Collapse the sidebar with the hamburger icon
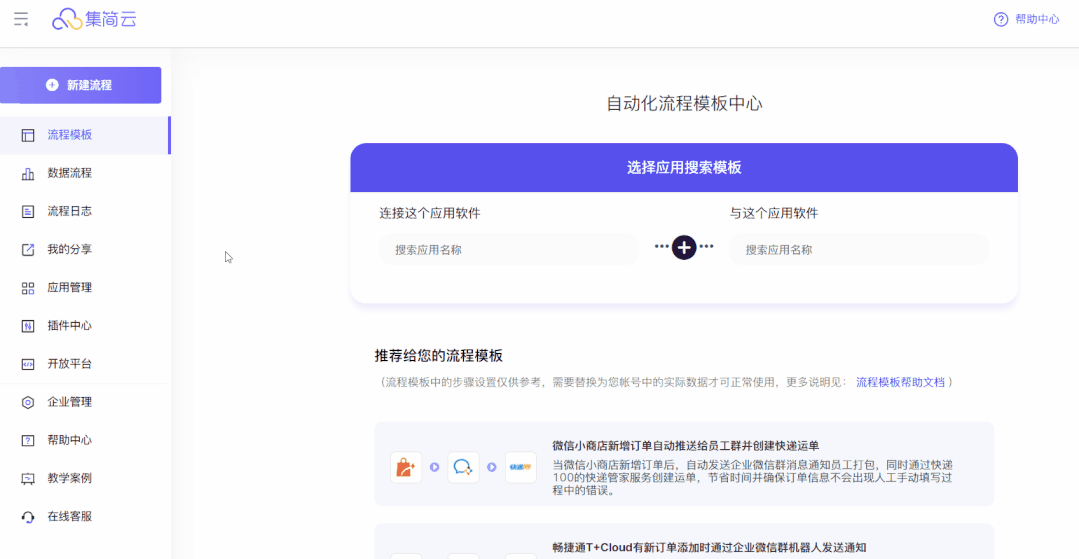The width and height of the screenshot is (1079, 559). coord(21,19)
